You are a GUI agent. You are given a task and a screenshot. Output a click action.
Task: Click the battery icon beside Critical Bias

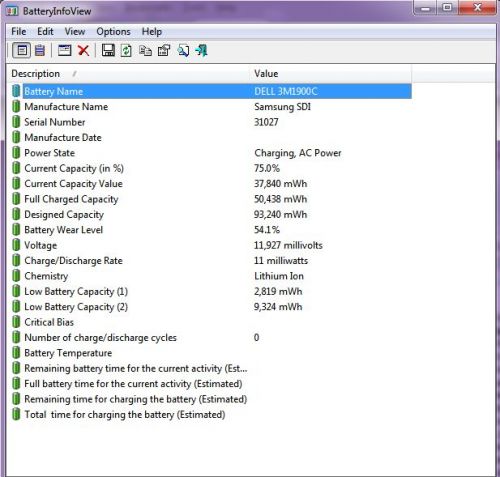[16, 322]
